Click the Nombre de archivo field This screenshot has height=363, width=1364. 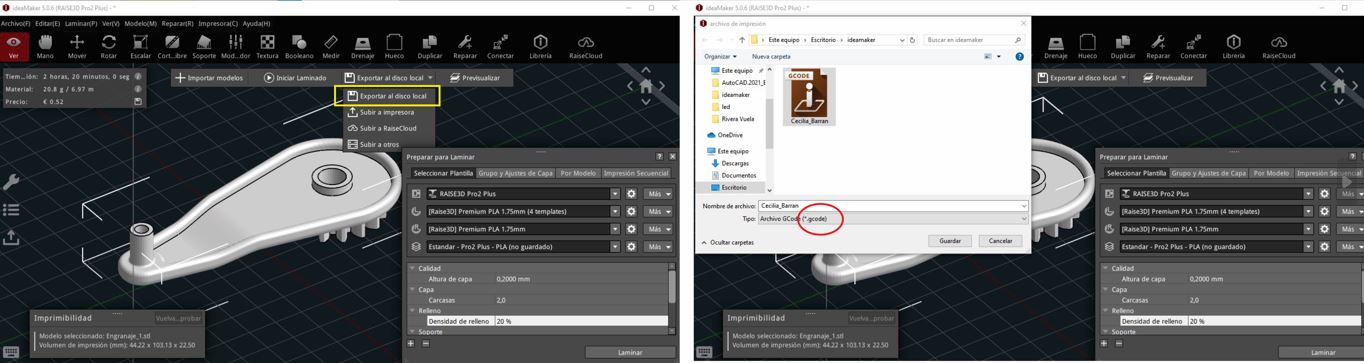pyautogui.click(x=892, y=206)
